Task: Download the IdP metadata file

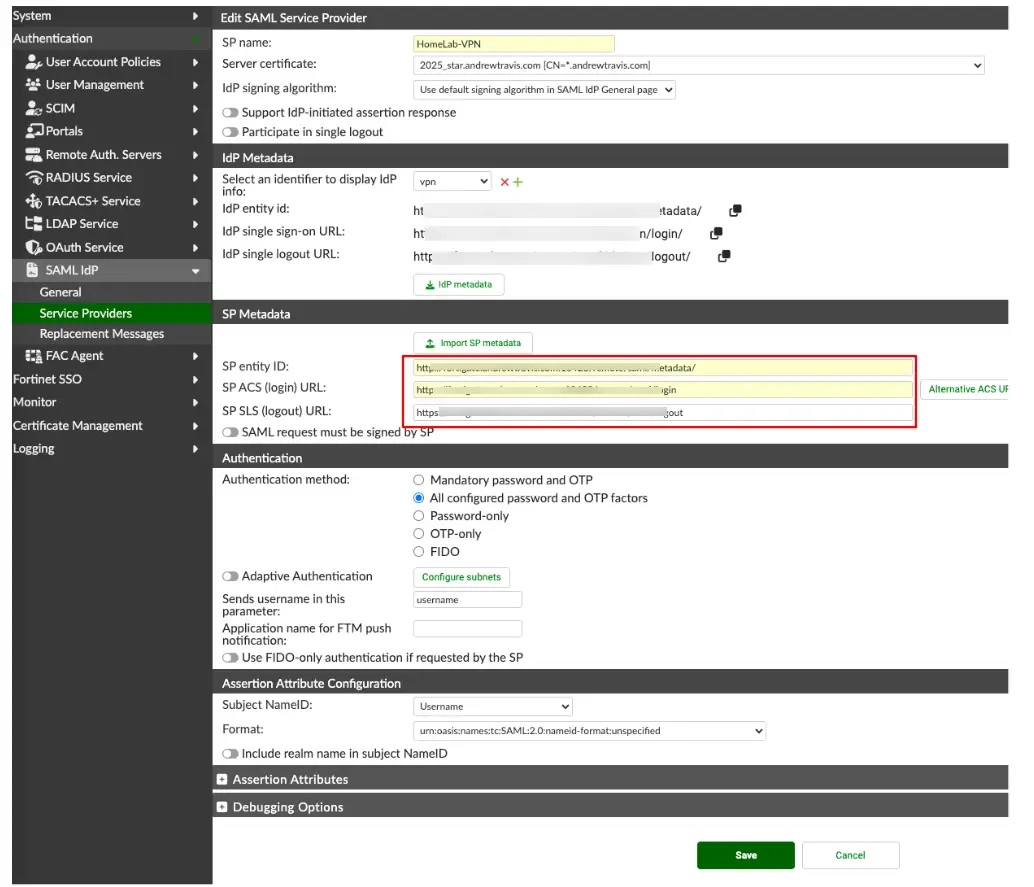Action: (458, 284)
